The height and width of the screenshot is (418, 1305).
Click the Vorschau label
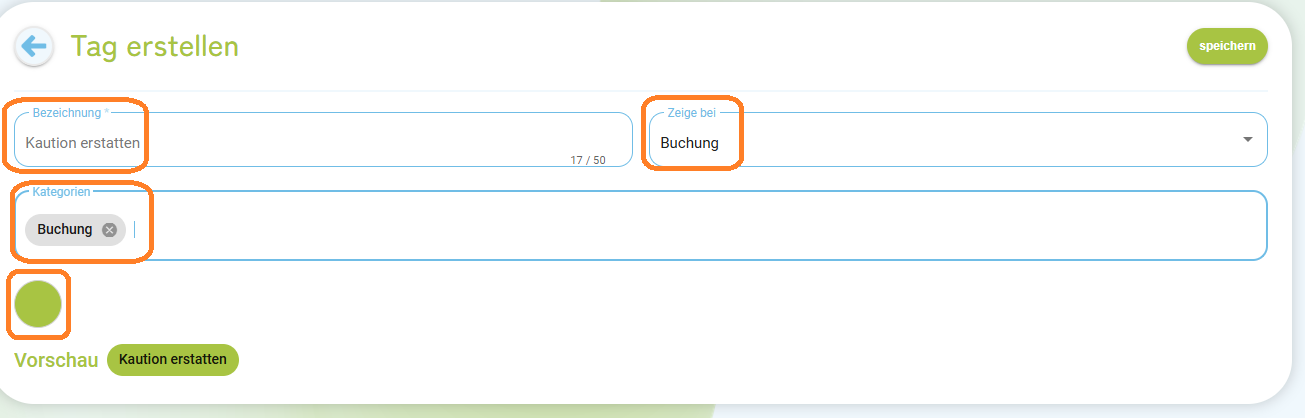[x=56, y=360]
